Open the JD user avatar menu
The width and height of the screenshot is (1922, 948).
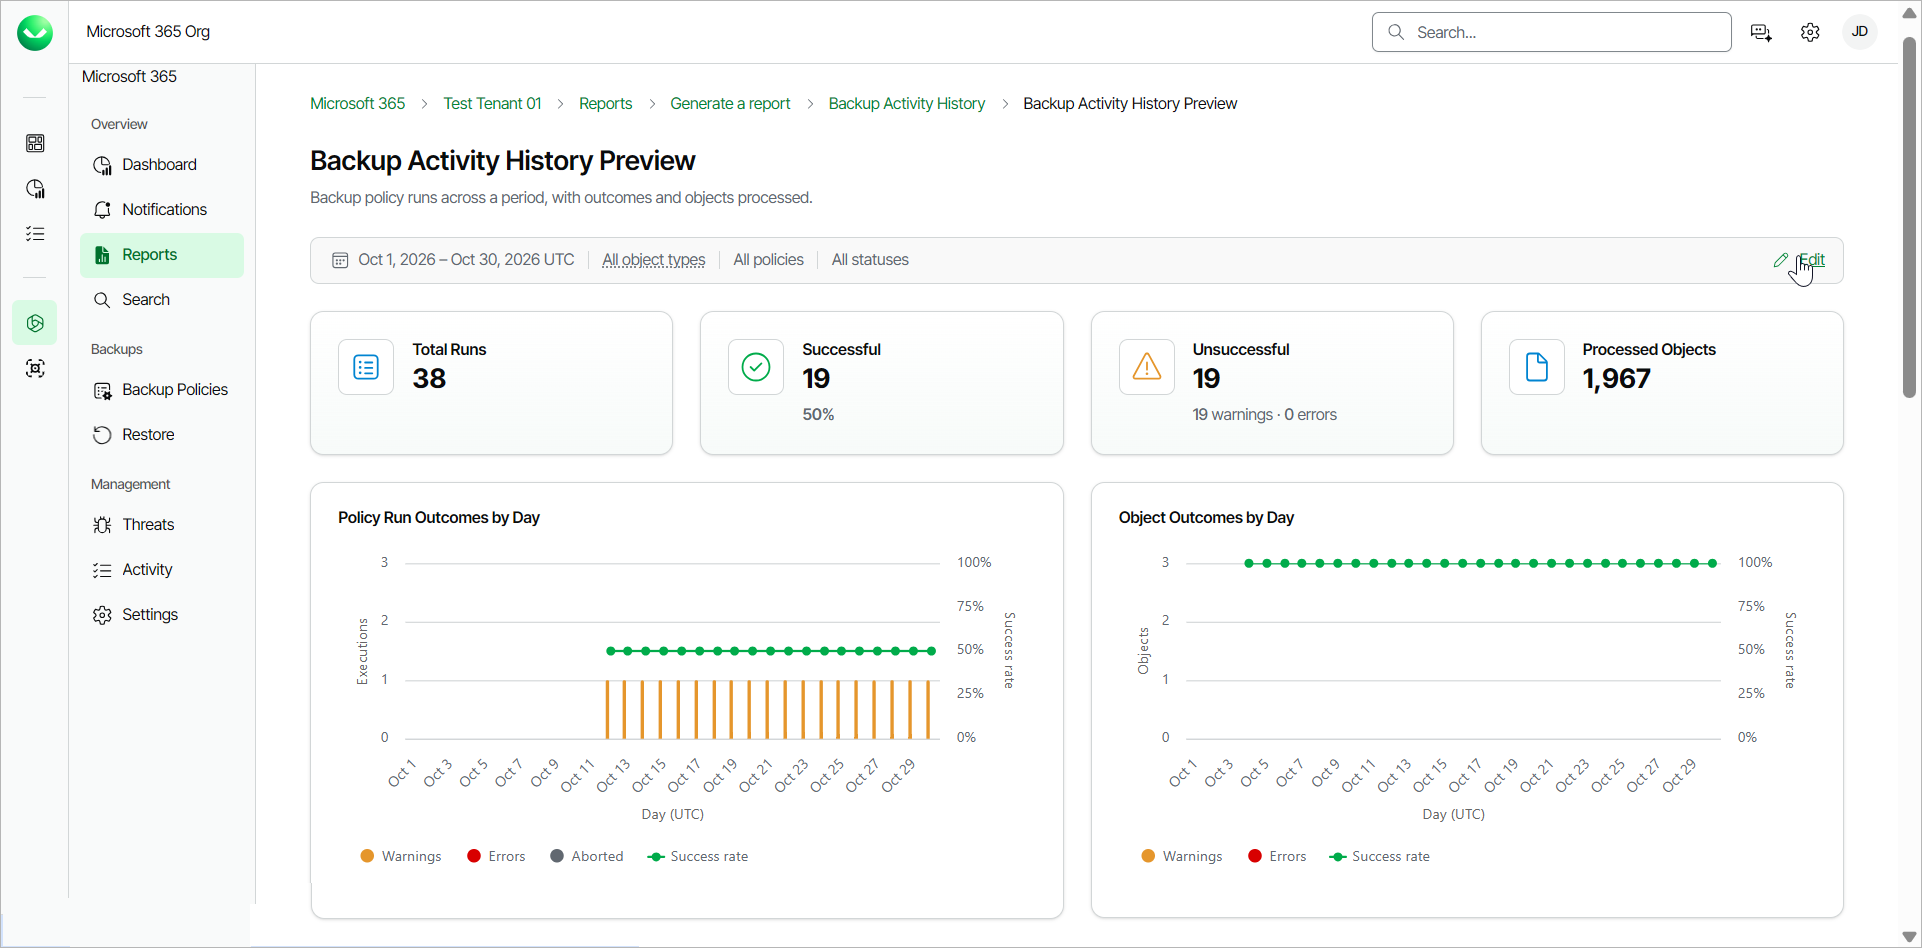click(1860, 32)
